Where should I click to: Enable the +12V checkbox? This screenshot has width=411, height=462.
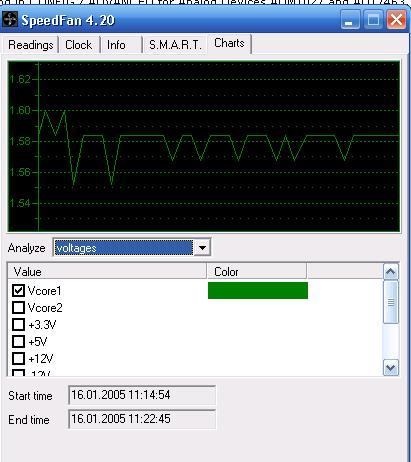pos(18,358)
